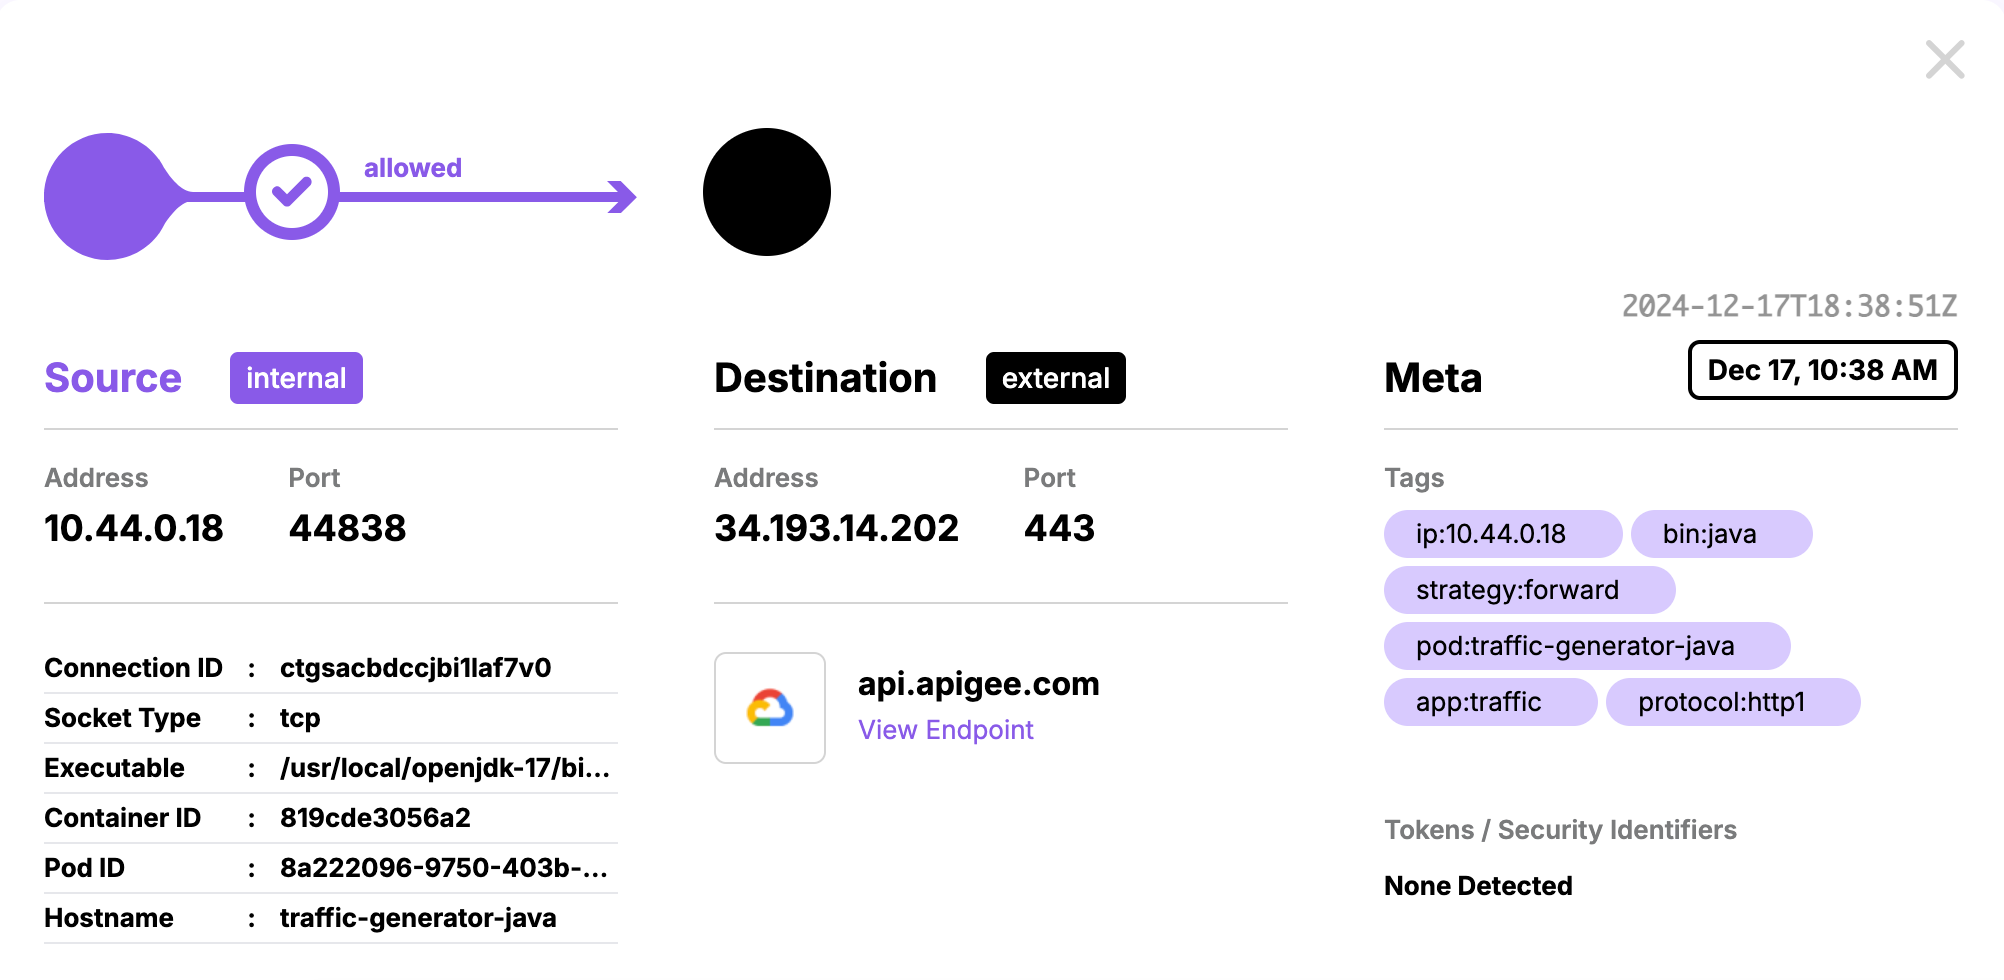
Task: Click the Connection ID value
Action: [x=415, y=668]
